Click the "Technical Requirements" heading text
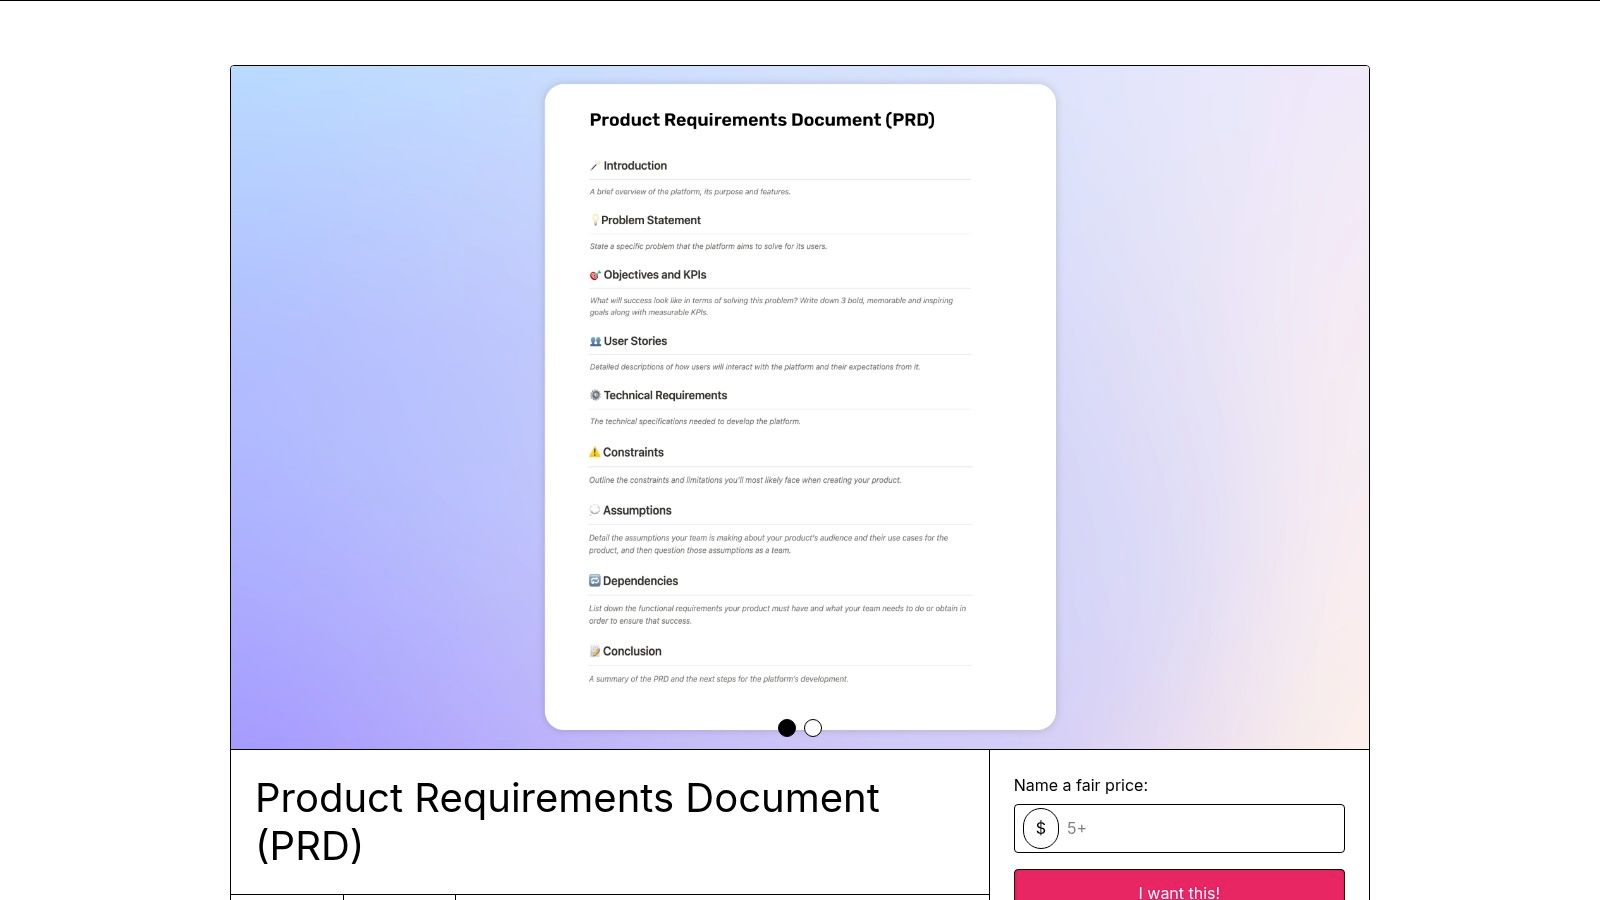Image resolution: width=1600 pixels, height=900 pixels. (x=665, y=395)
